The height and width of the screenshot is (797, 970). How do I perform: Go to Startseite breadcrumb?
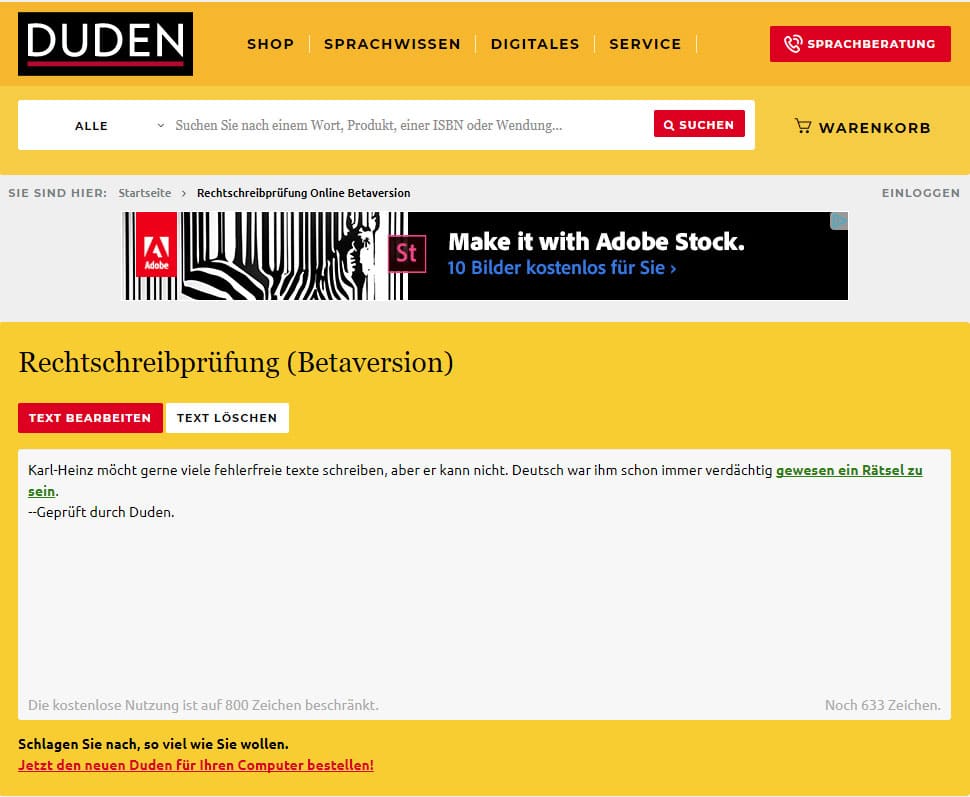point(145,193)
